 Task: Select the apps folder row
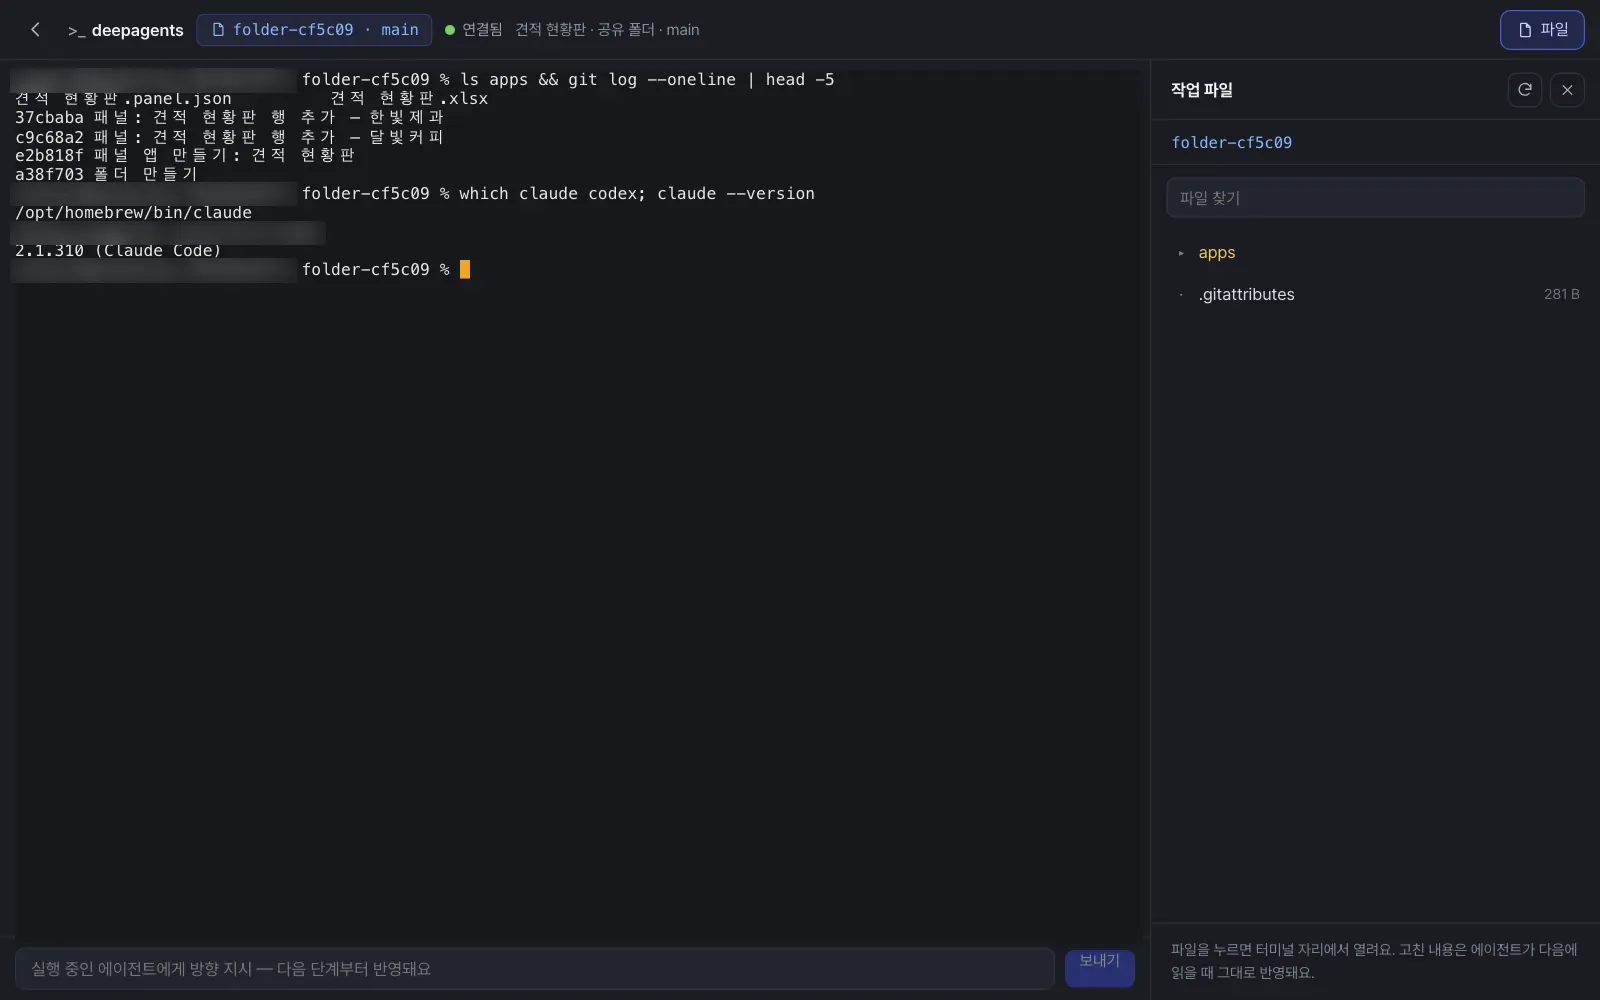[1375, 253]
